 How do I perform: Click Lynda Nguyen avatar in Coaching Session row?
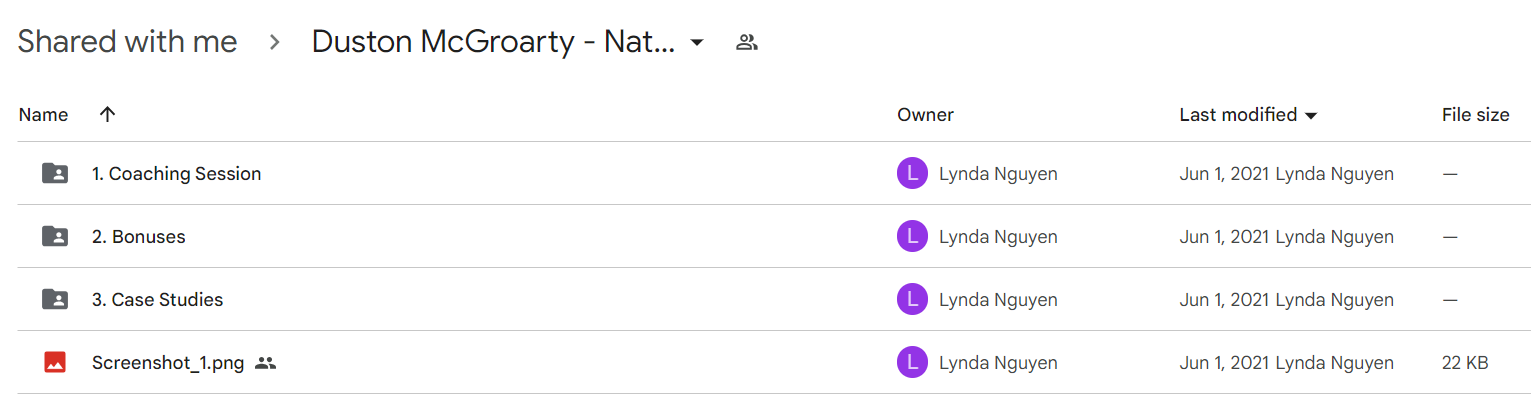click(x=912, y=174)
